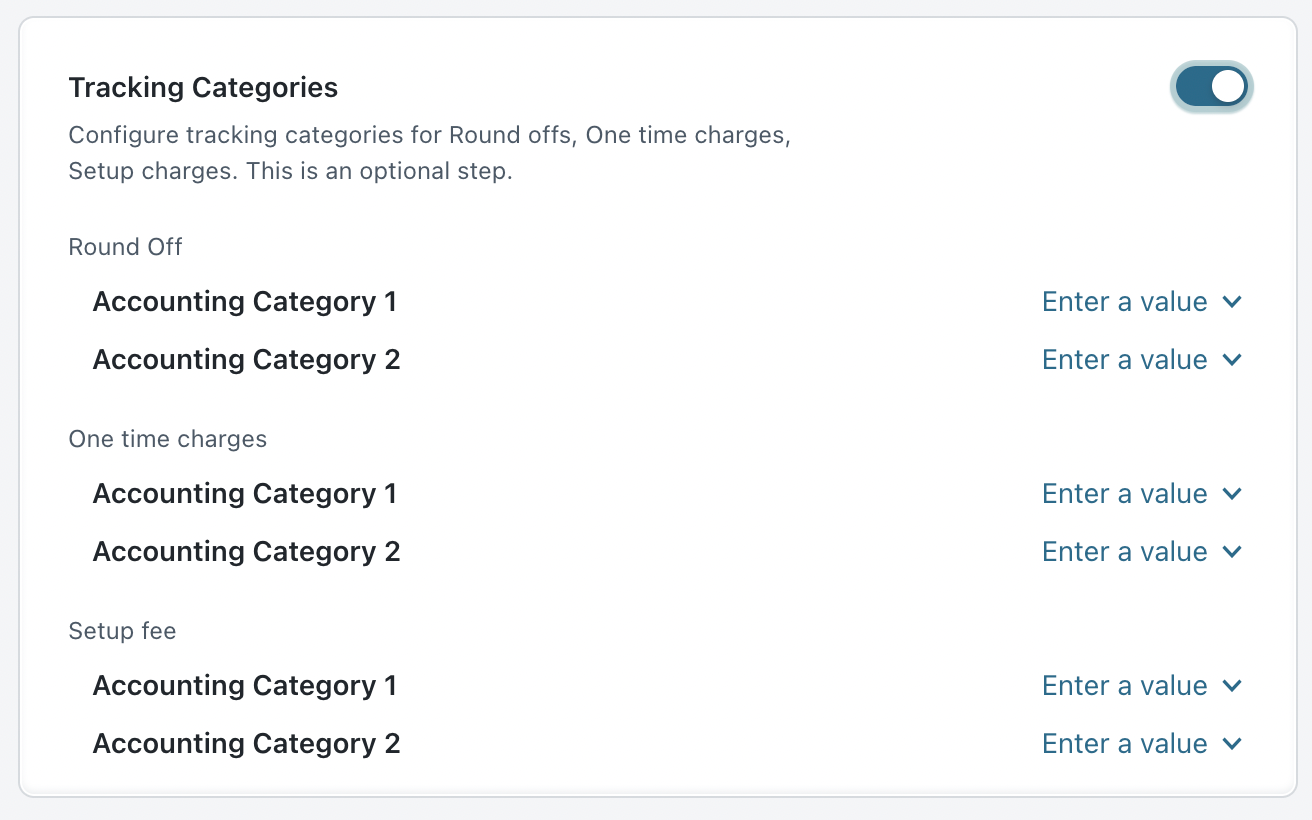Open 'Enter a value' for One time charges Category 1
1312x820 pixels.
pyautogui.click(x=1124, y=494)
